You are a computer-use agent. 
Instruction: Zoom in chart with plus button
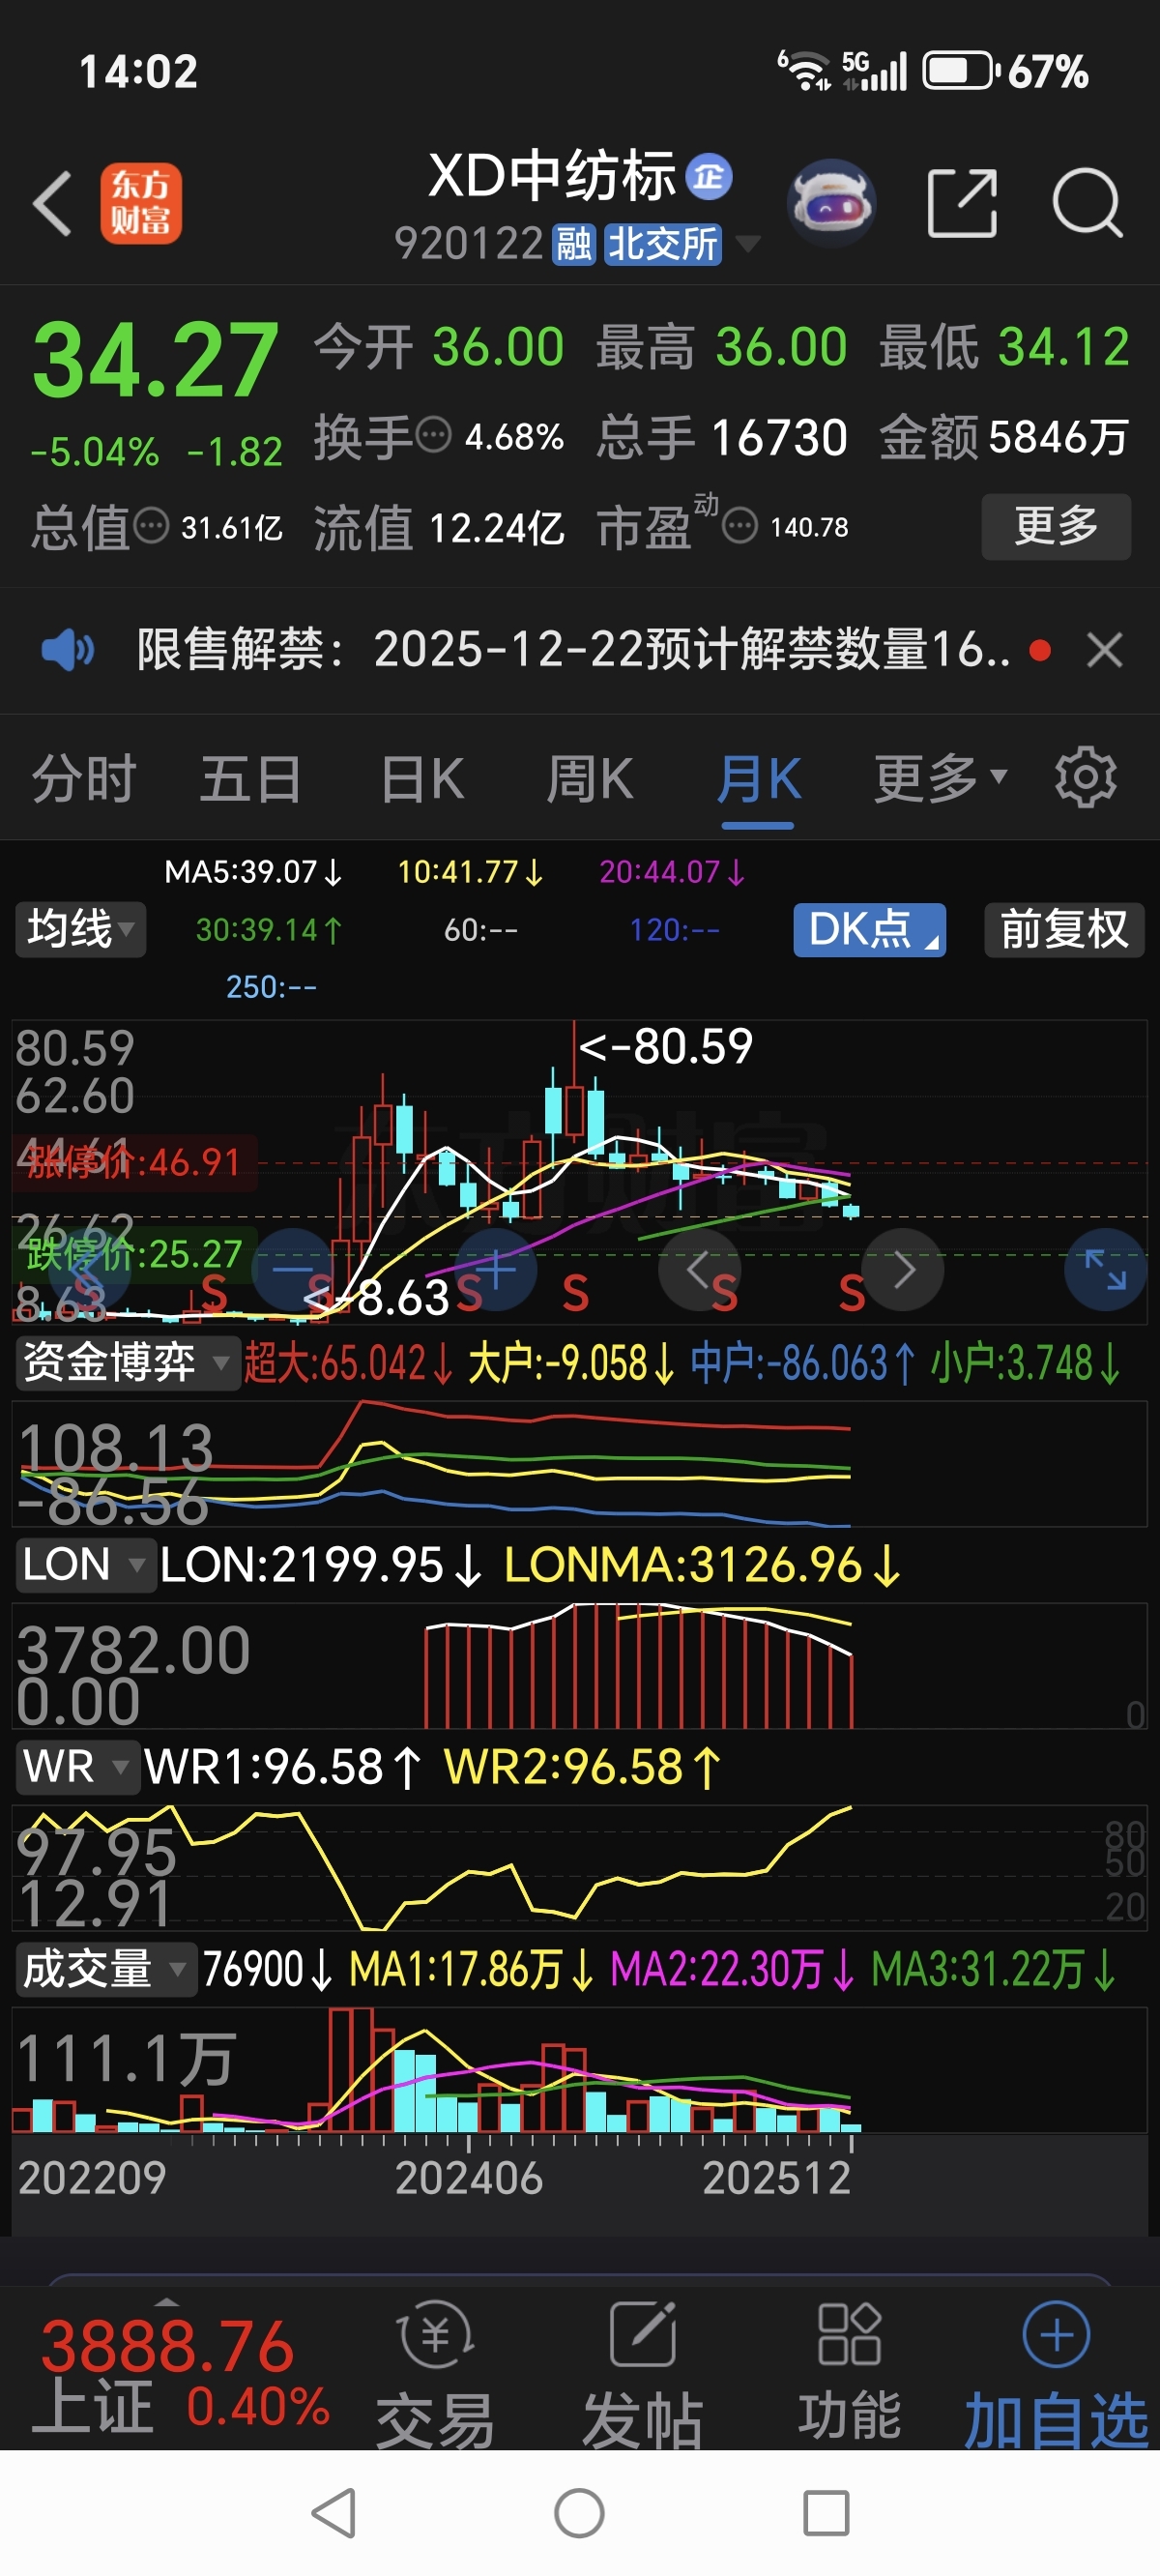(496, 1269)
